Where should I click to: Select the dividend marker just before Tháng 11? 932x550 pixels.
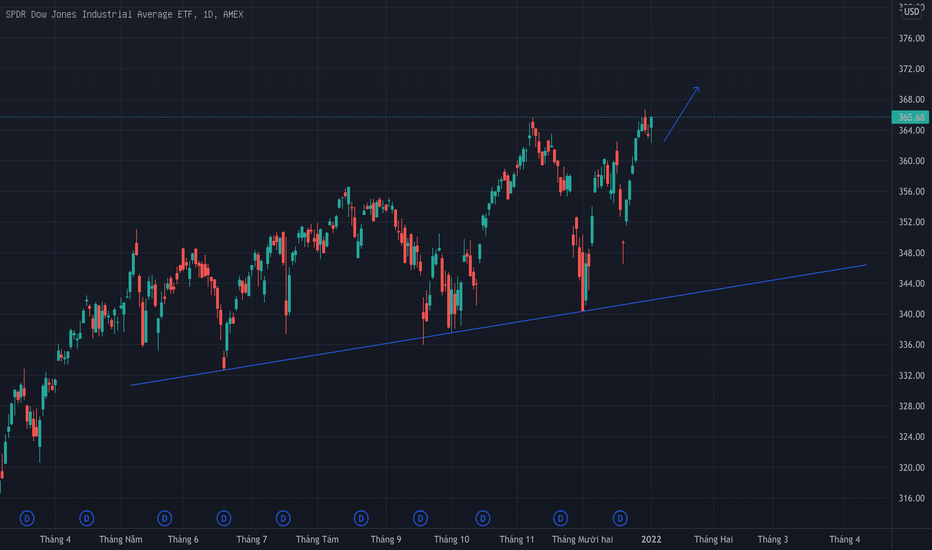point(484,517)
